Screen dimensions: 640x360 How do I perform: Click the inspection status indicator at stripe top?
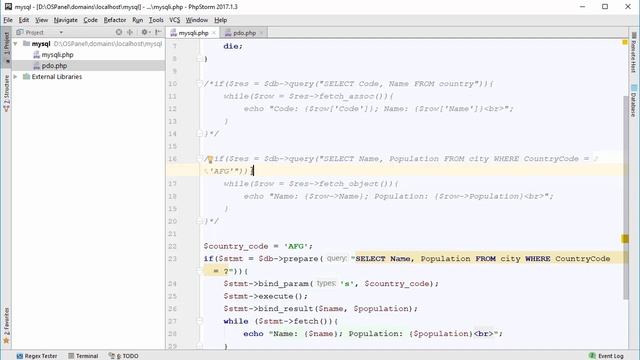click(x=625, y=42)
